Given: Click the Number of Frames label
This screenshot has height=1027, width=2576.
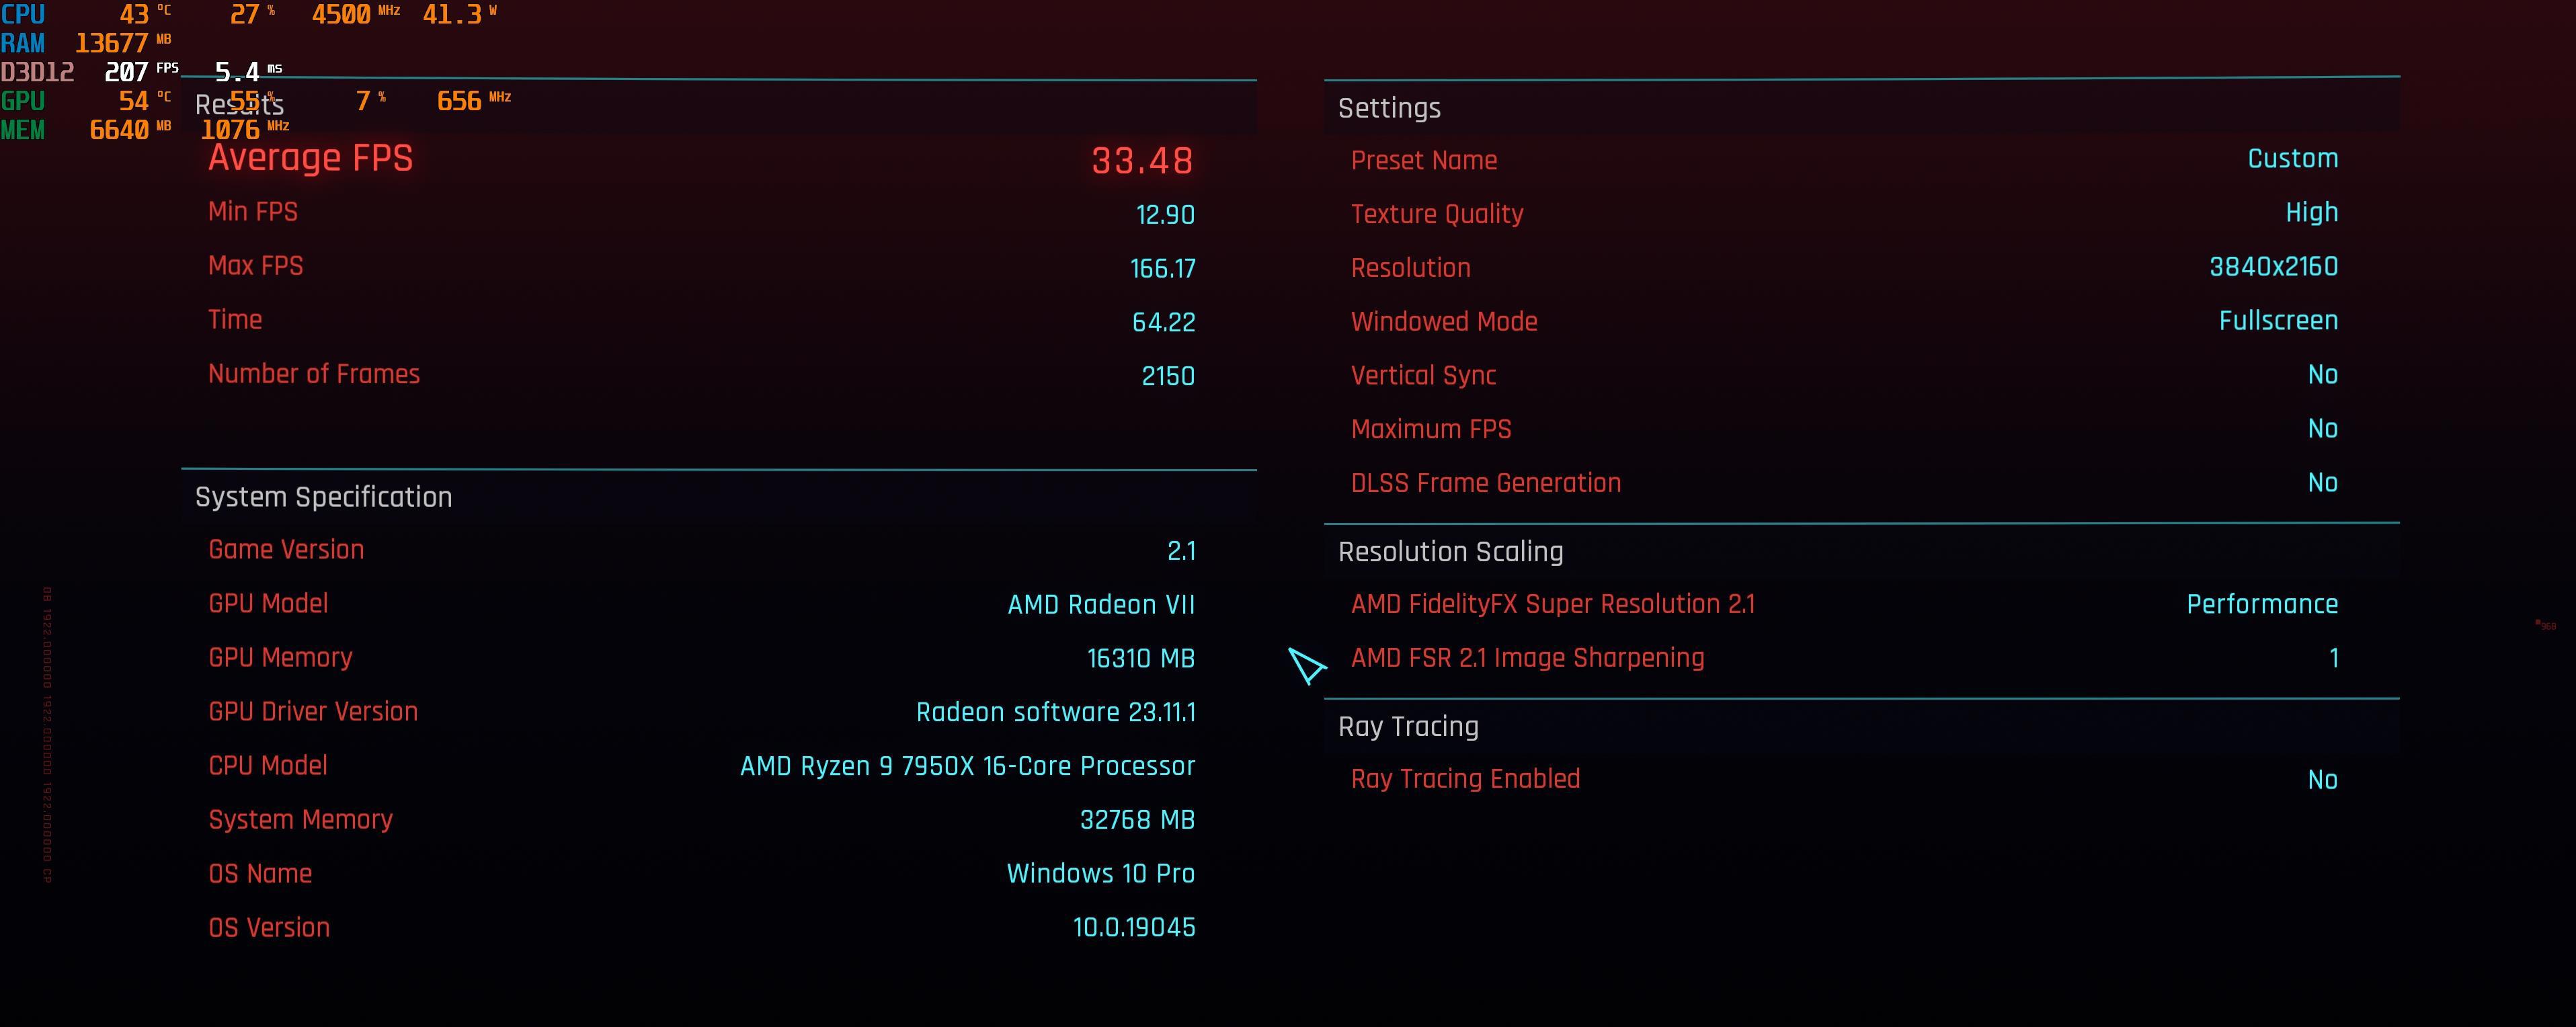Looking at the screenshot, I should tap(314, 374).
